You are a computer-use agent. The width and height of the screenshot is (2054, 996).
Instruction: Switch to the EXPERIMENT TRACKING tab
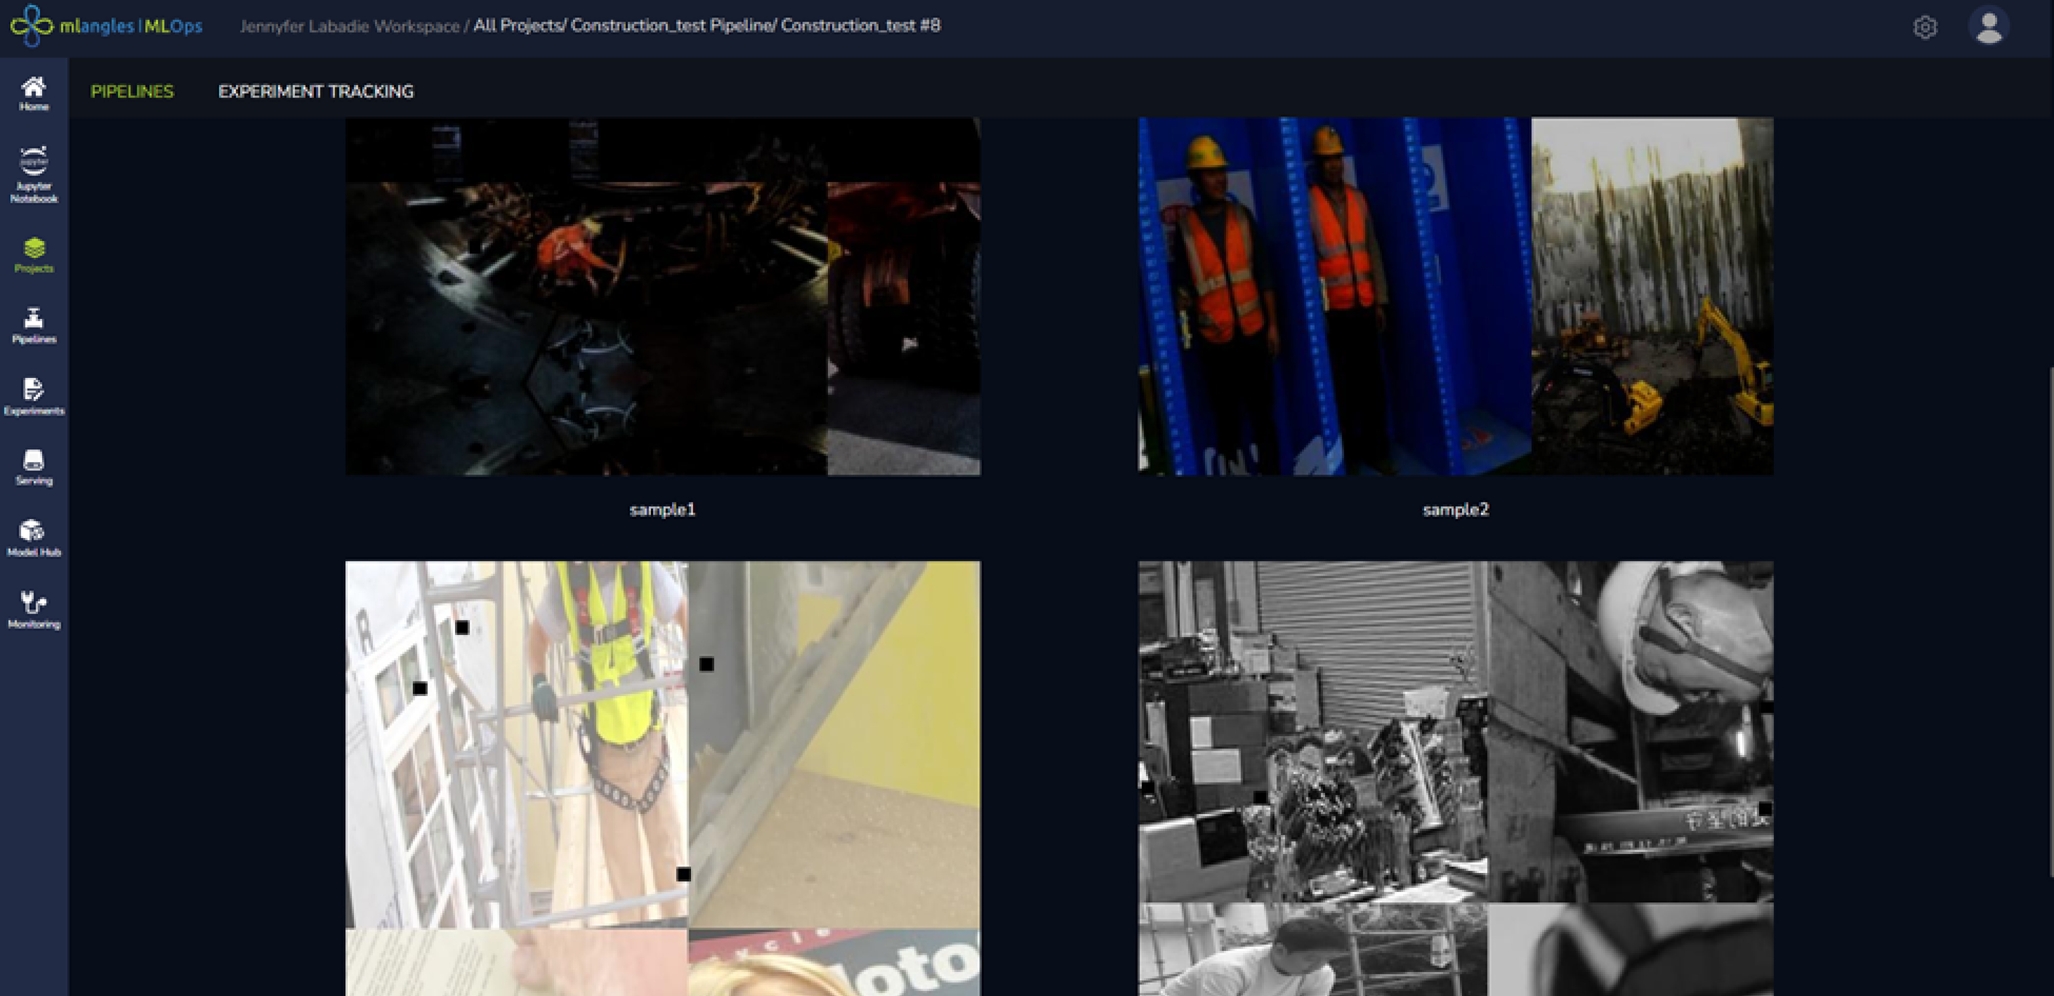(316, 91)
